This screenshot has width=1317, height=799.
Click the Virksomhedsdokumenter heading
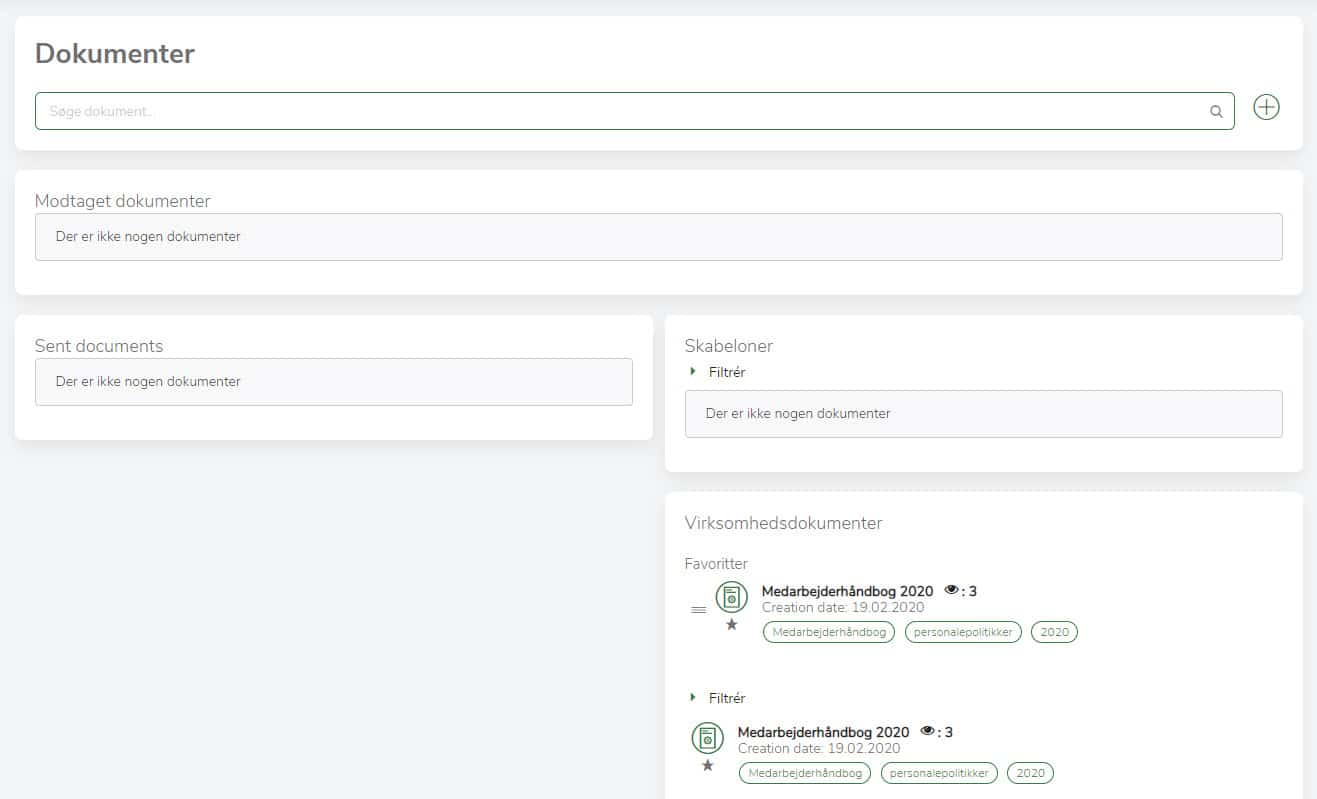click(783, 523)
